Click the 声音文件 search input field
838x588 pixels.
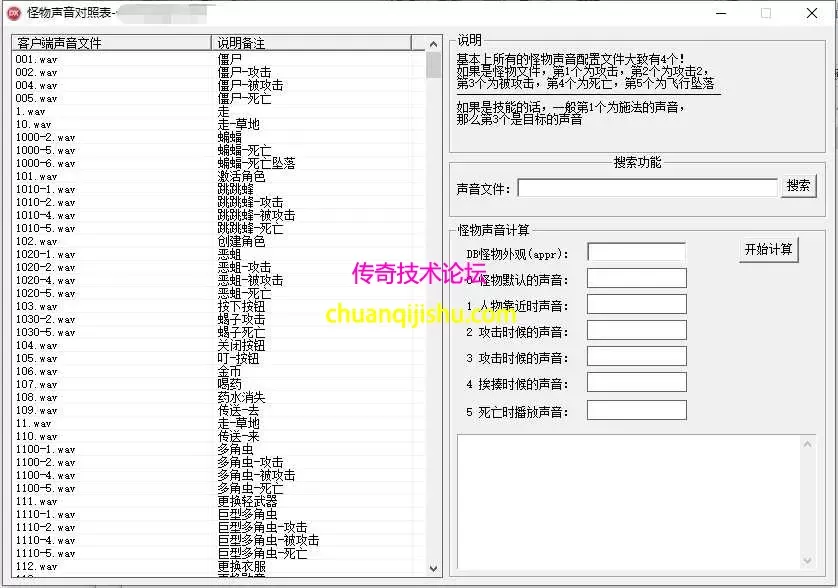645,186
